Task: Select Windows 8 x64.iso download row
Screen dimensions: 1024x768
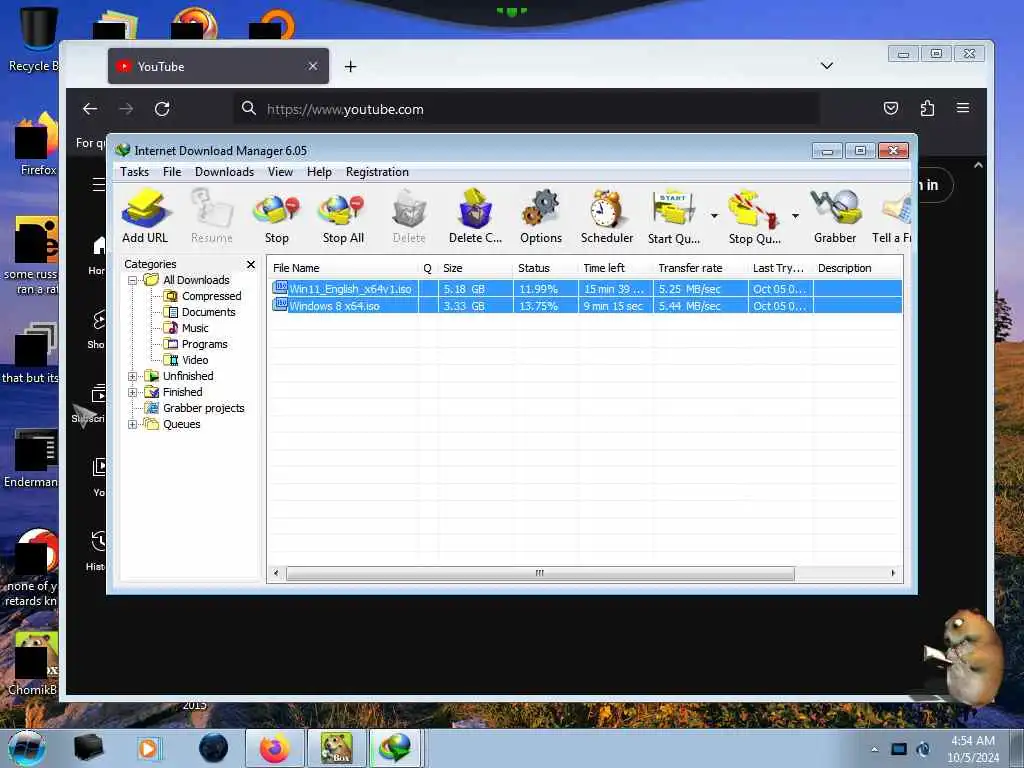Action: click(x=586, y=306)
